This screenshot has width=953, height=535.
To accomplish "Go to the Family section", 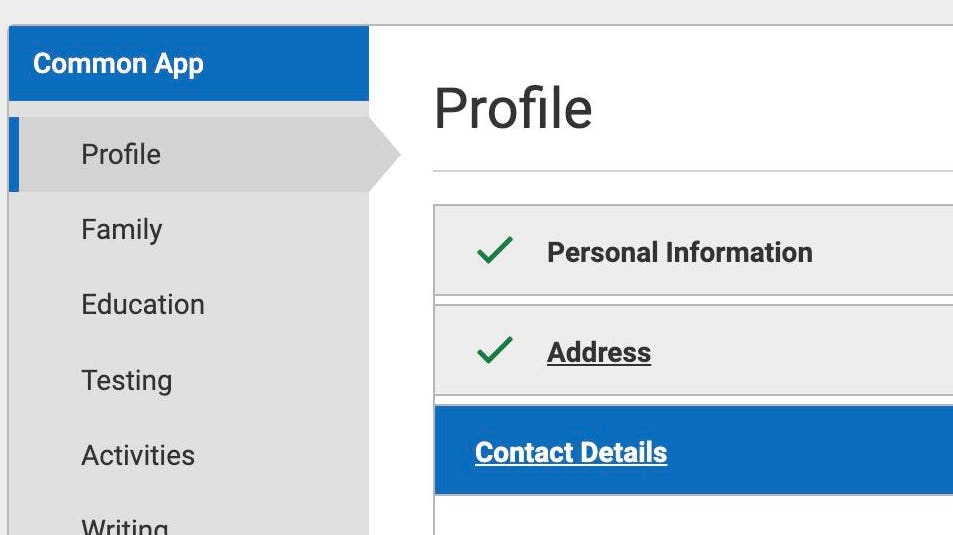I will [x=121, y=229].
